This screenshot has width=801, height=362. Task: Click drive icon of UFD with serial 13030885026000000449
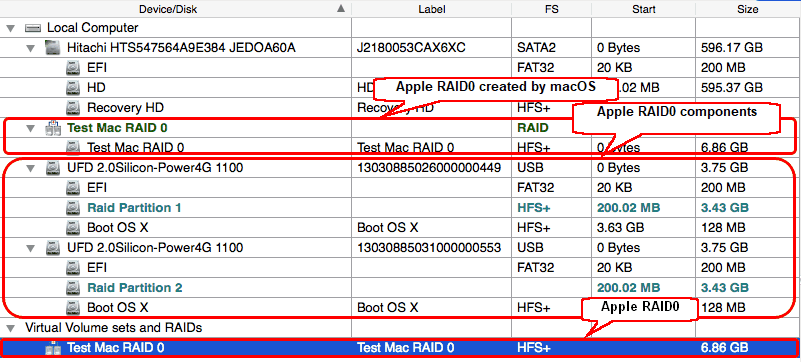click(53, 167)
